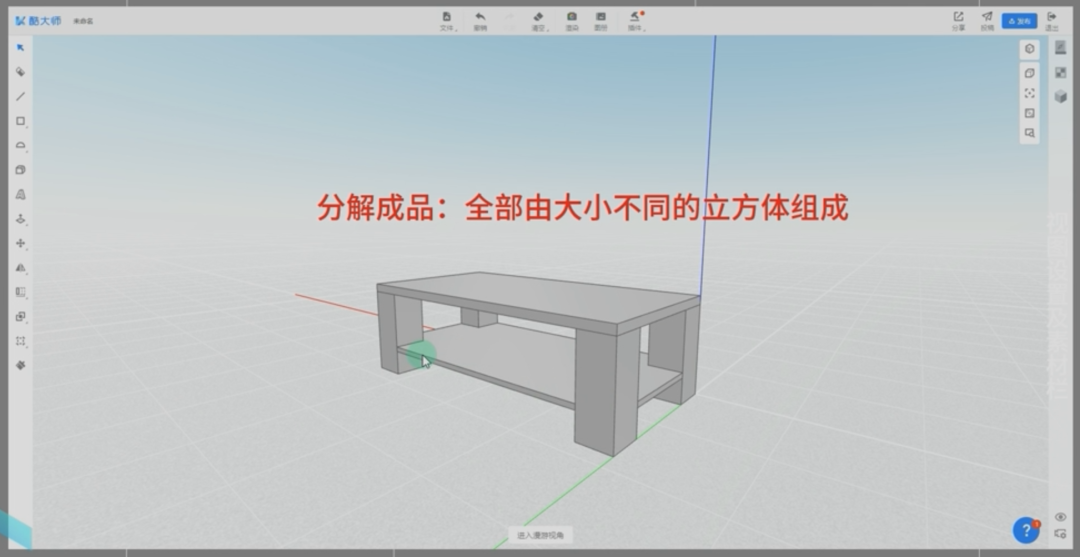Open the 文件 file menu
This screenshot has width=1080, height=557.
tap(447, 21)
